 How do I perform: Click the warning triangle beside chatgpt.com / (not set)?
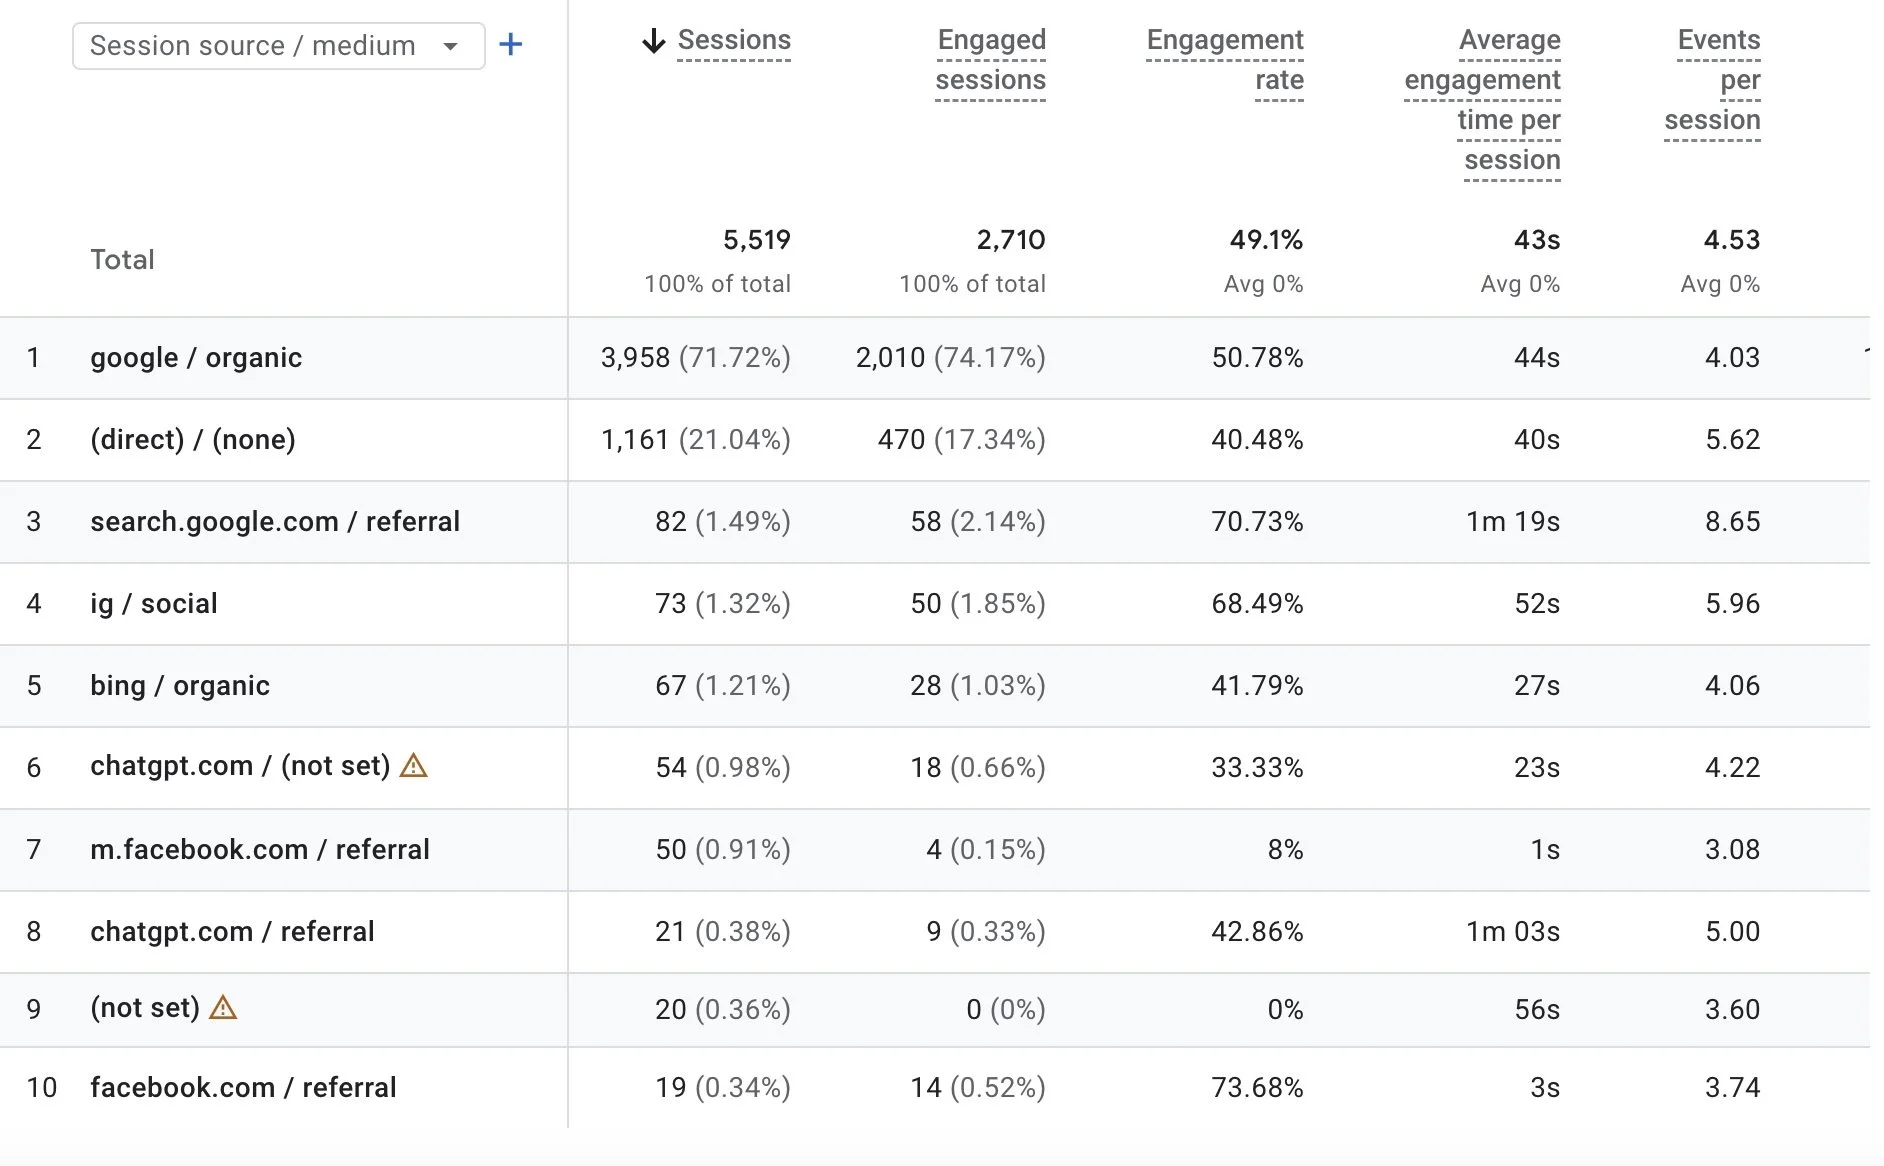416,766
